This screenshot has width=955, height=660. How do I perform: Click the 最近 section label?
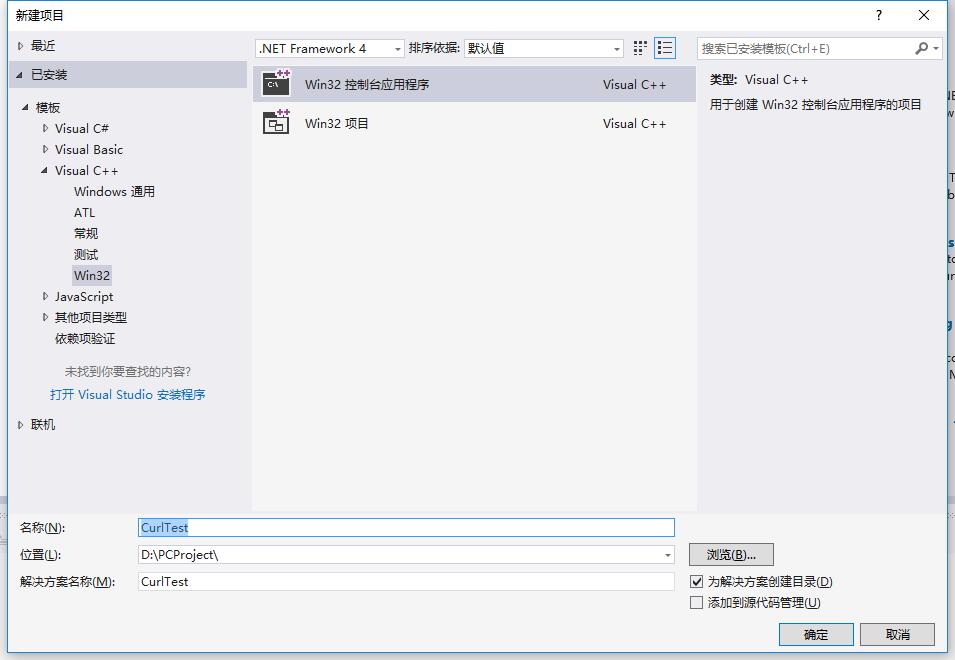[x=43, y=46]
